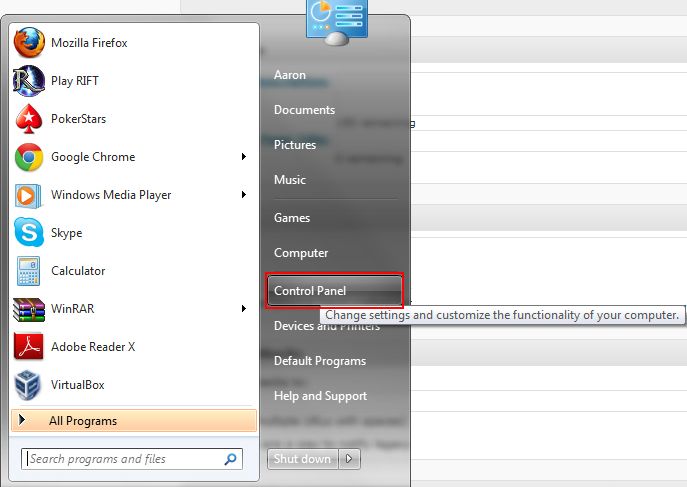Focus the Search programs and files box
The image size is (687, 487).
131,459
